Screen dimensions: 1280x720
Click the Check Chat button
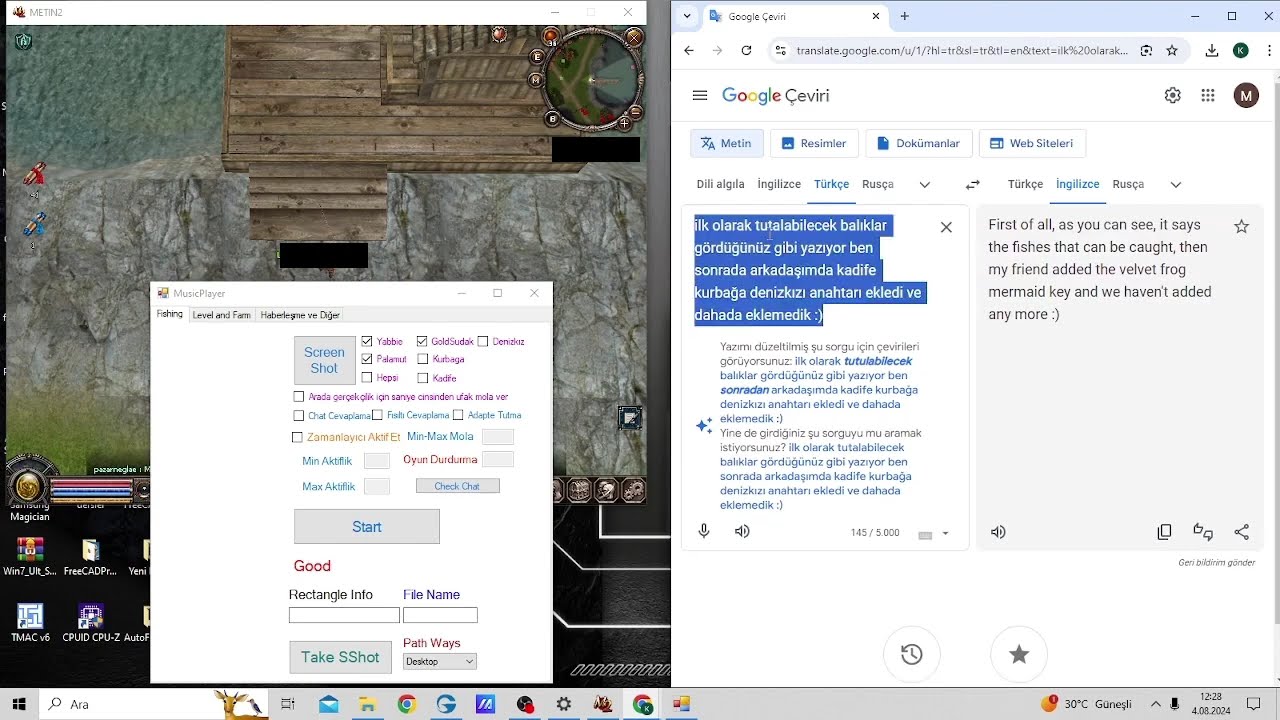[457, 486]
